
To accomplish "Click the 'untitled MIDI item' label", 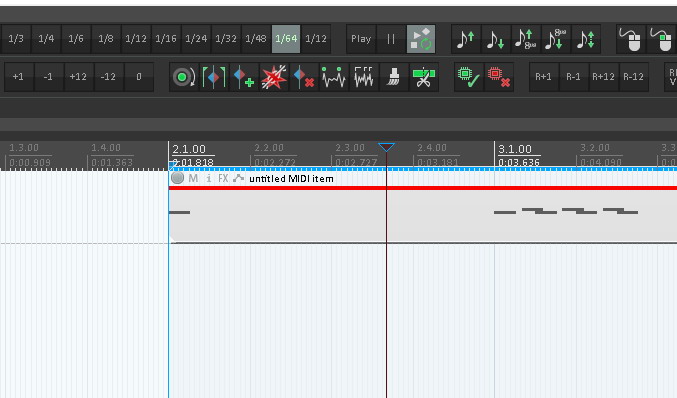I will click(x=291, y=179).
